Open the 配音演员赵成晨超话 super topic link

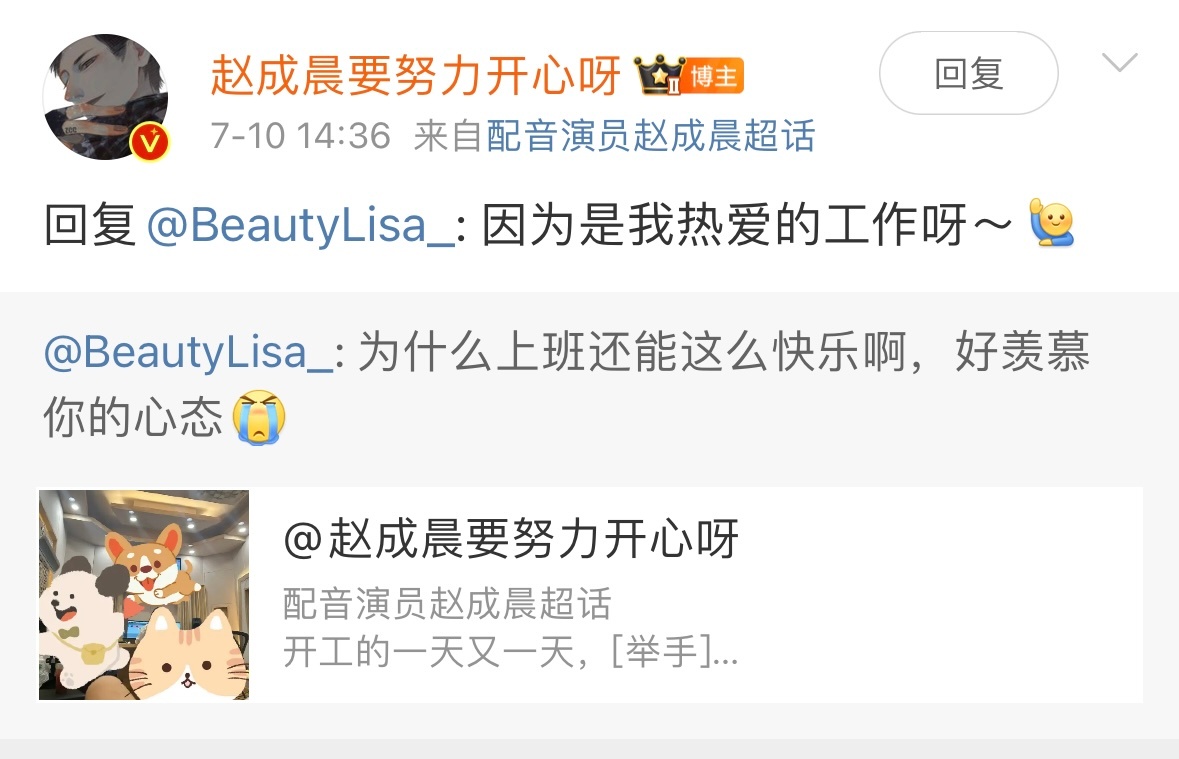[650, 136]
